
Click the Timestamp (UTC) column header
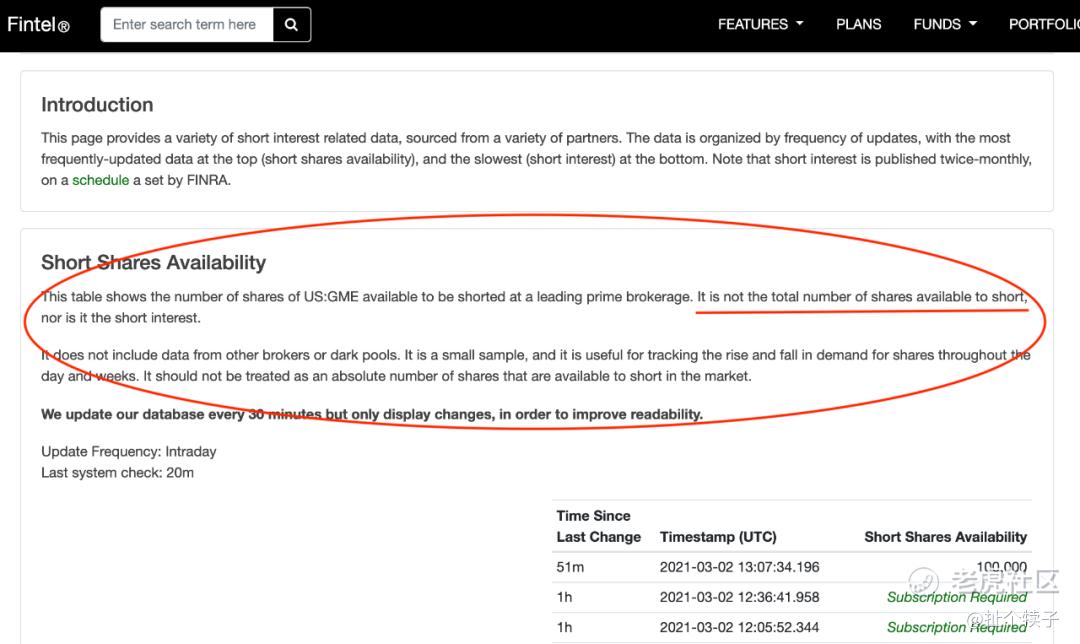(718, 537)
